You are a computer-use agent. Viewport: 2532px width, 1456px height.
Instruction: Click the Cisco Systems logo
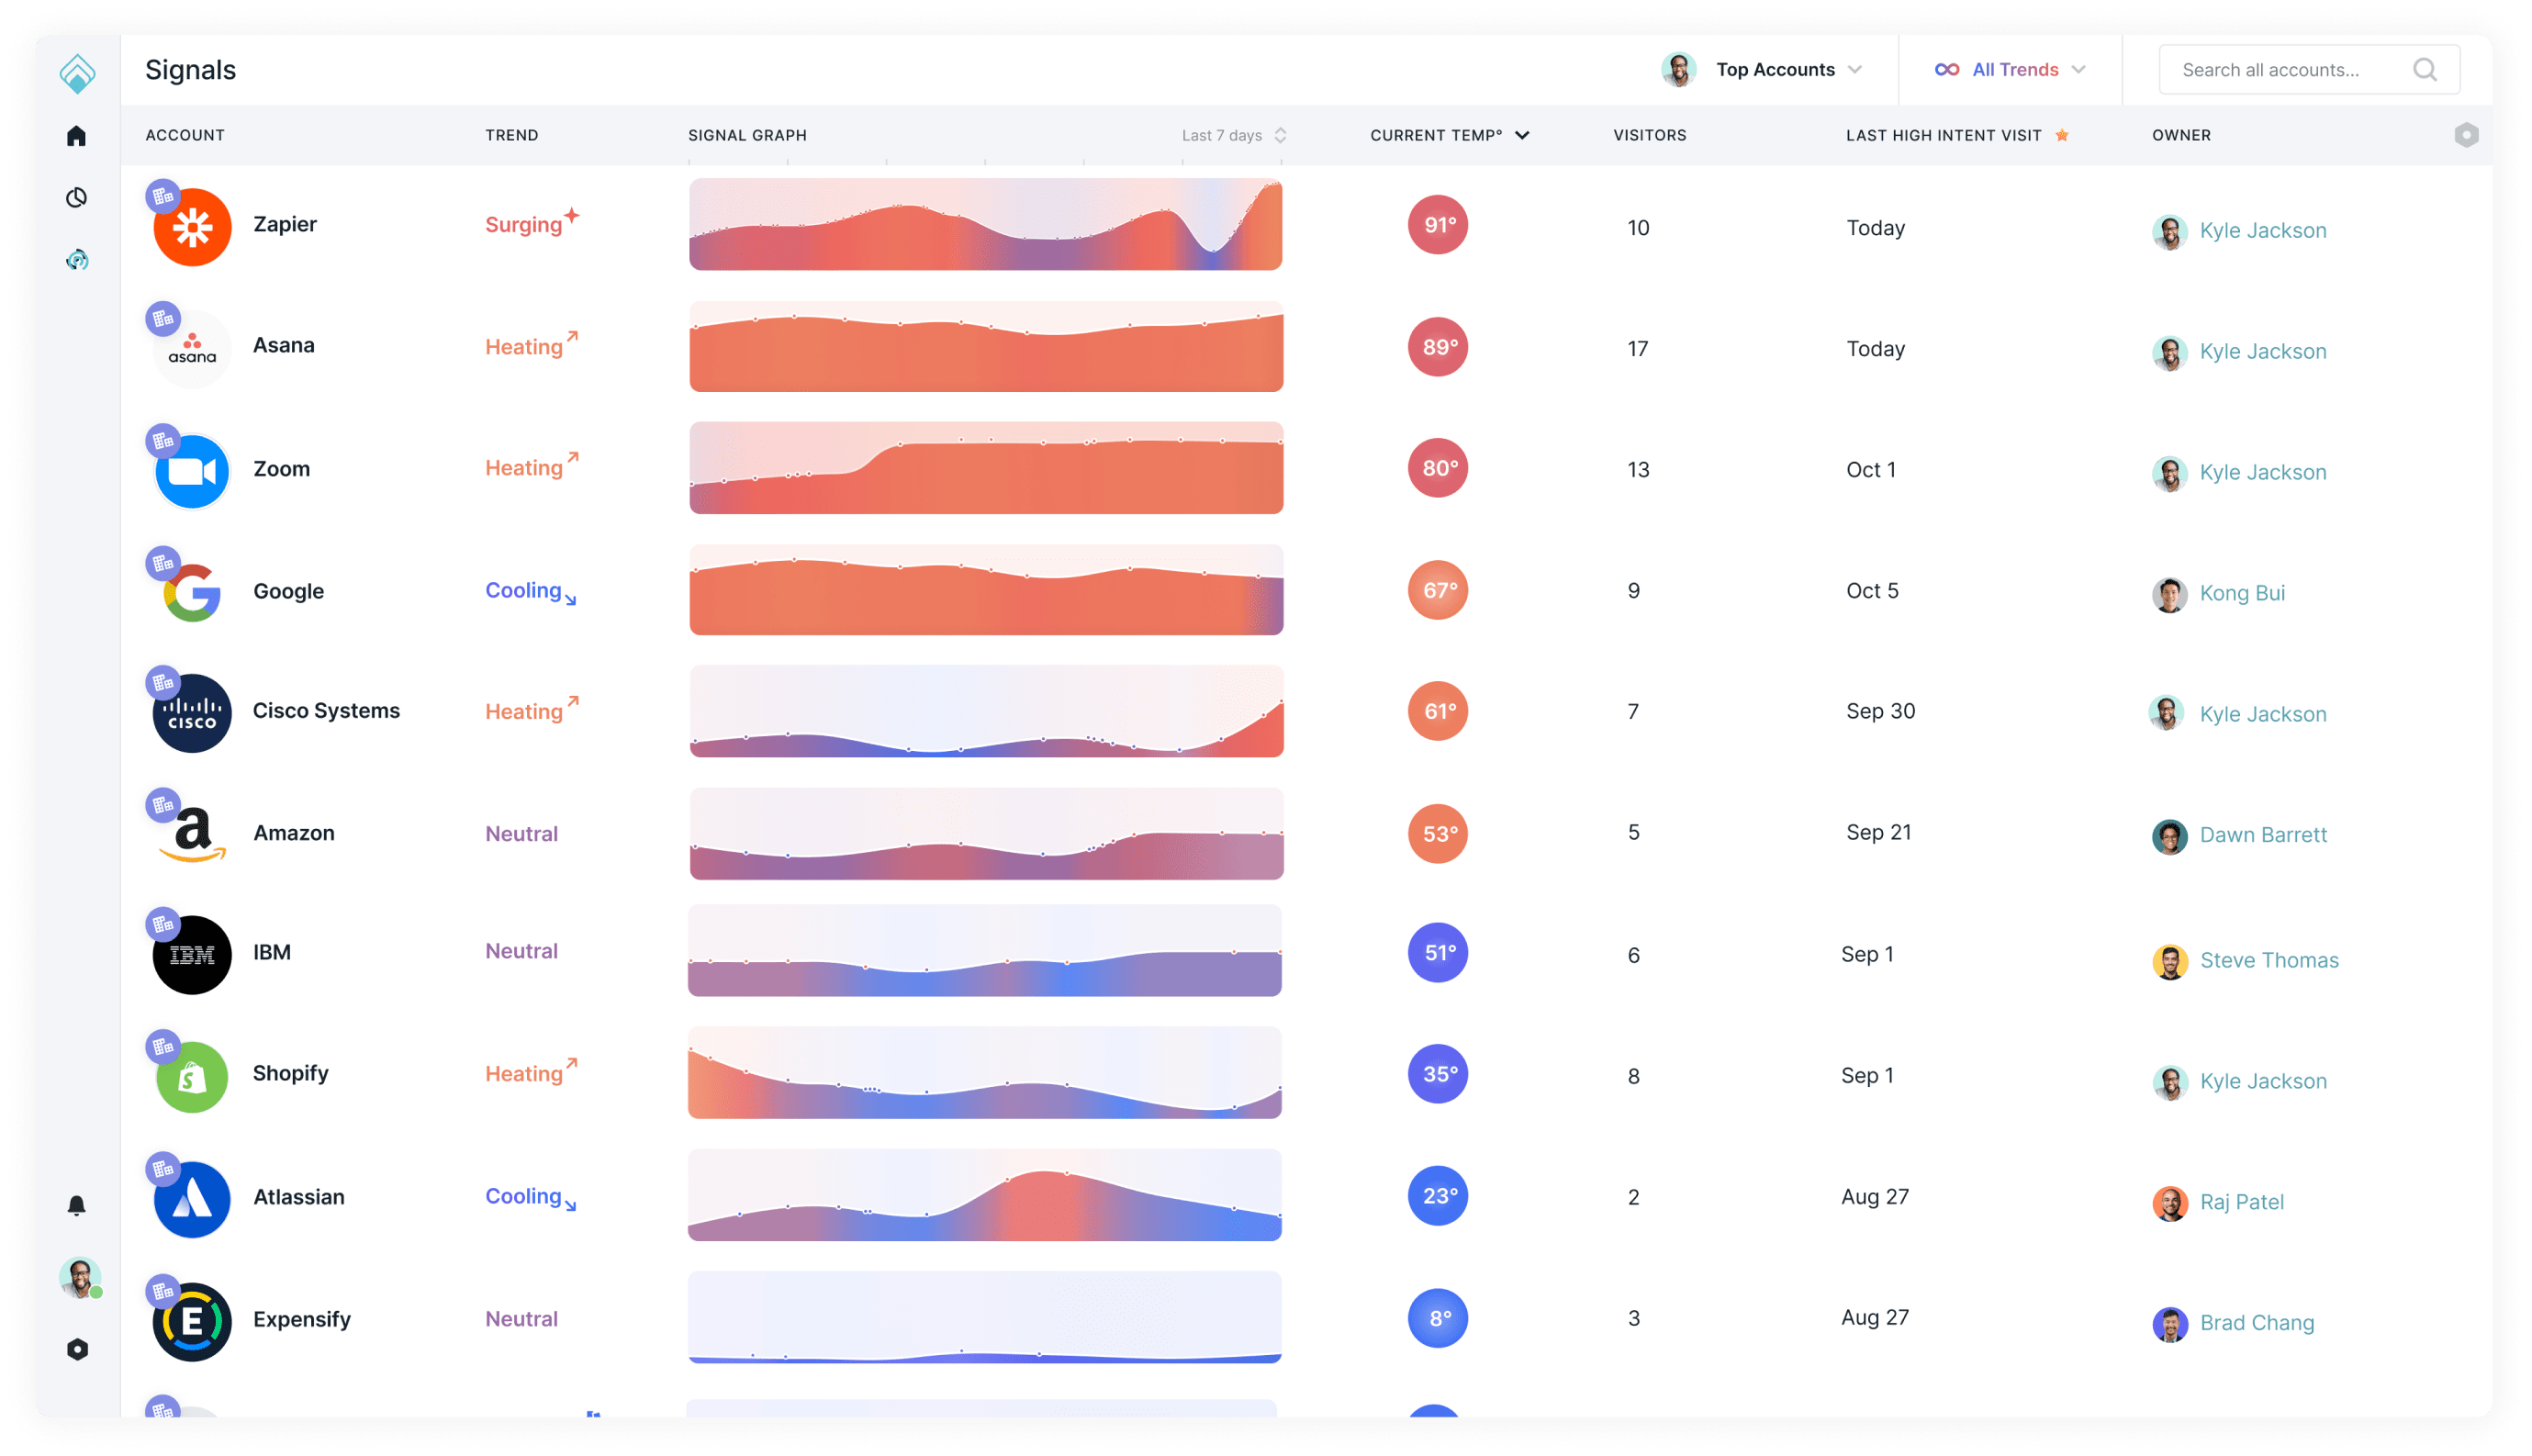tap(192, 713)
